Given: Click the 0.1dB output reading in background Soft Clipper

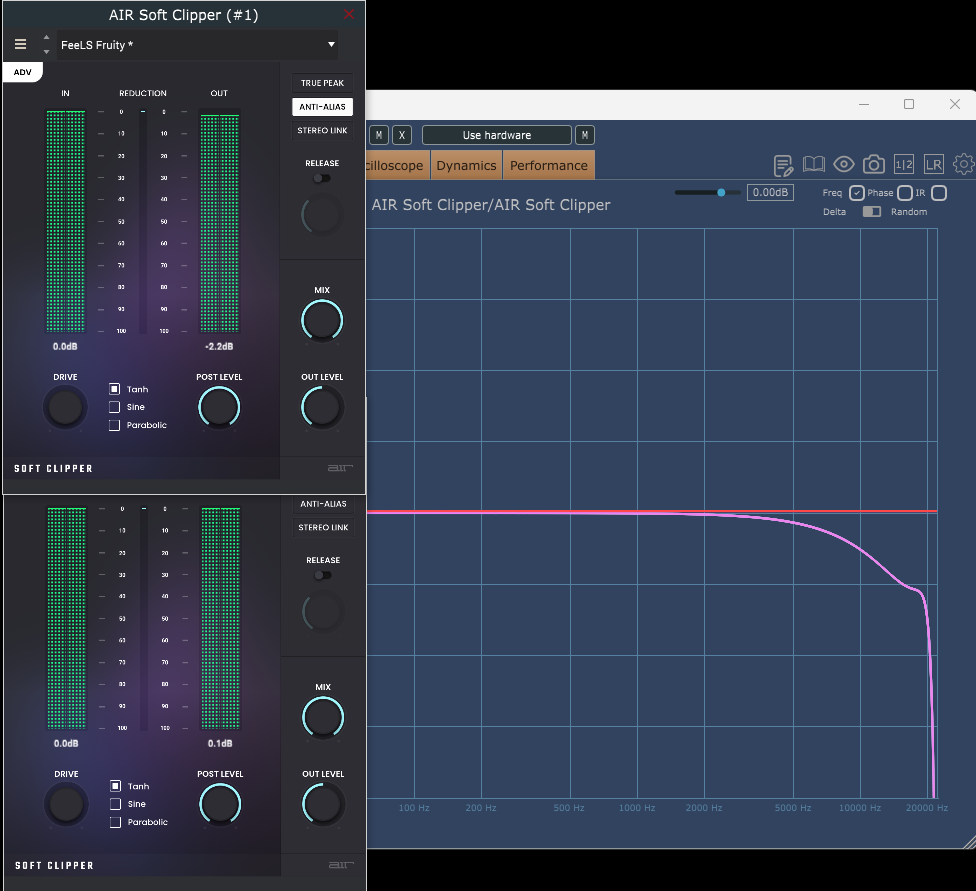Looking at the screenshot, I should coord(220,743).
